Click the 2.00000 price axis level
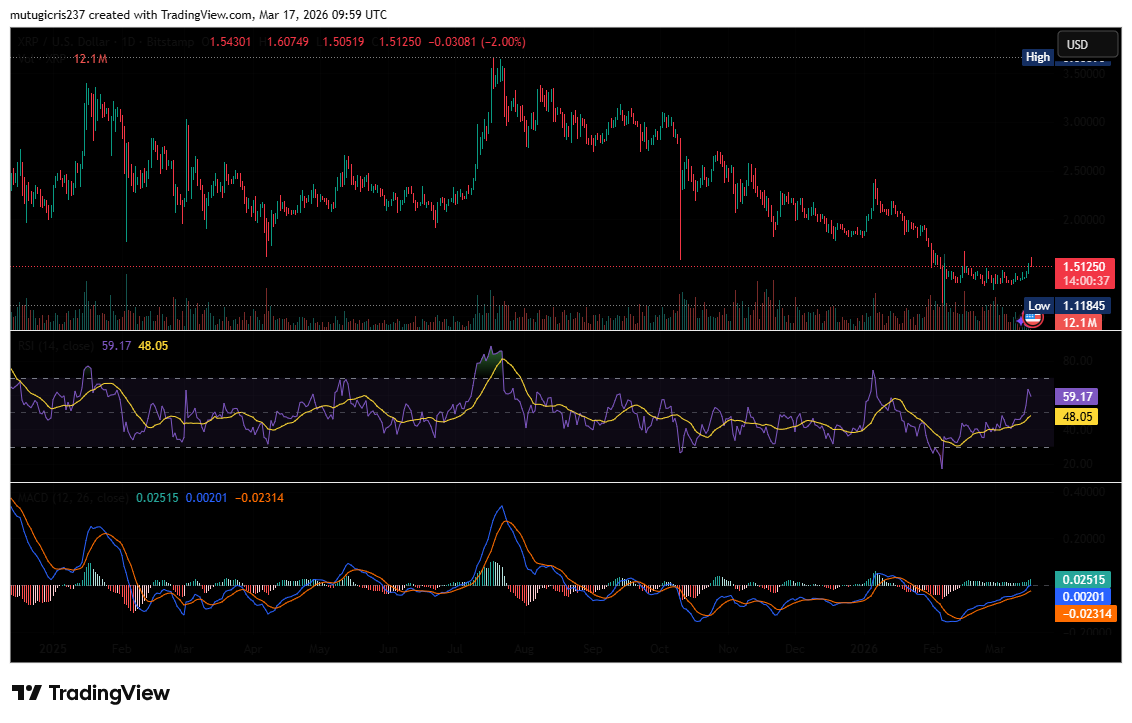 (x=1084, y=220)
